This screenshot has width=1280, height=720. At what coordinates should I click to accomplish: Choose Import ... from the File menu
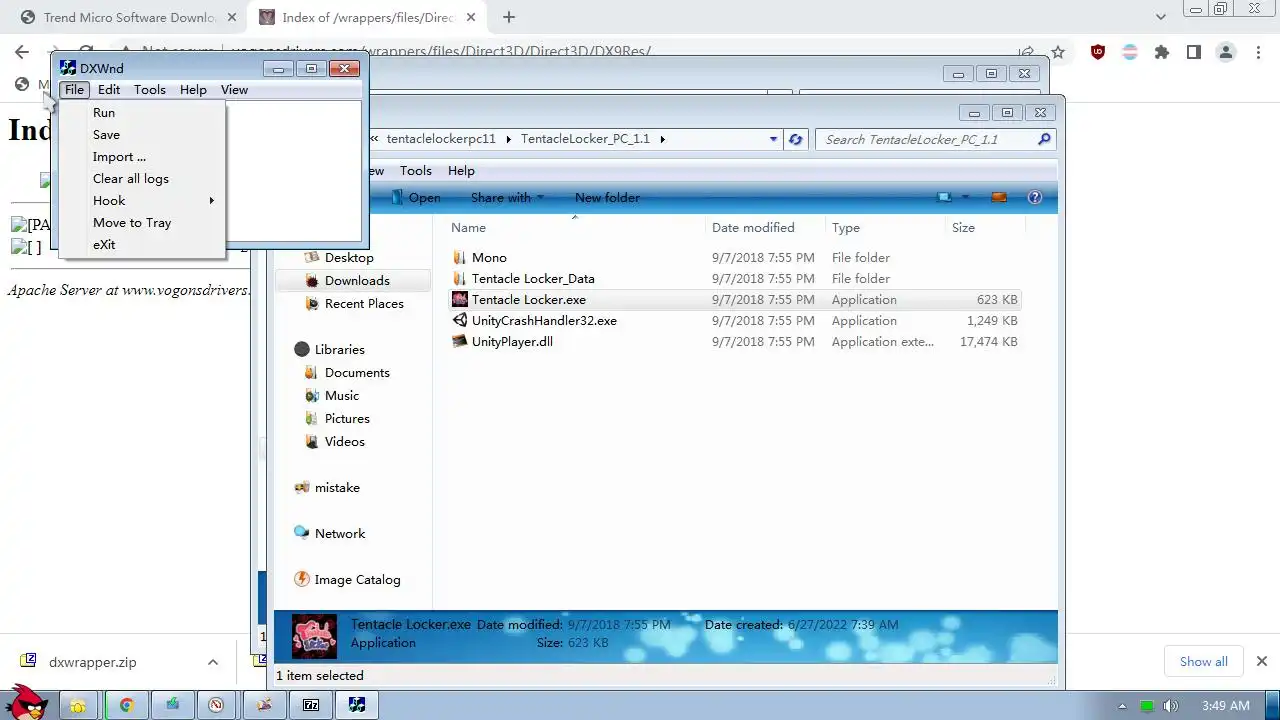tap(143, 157)
